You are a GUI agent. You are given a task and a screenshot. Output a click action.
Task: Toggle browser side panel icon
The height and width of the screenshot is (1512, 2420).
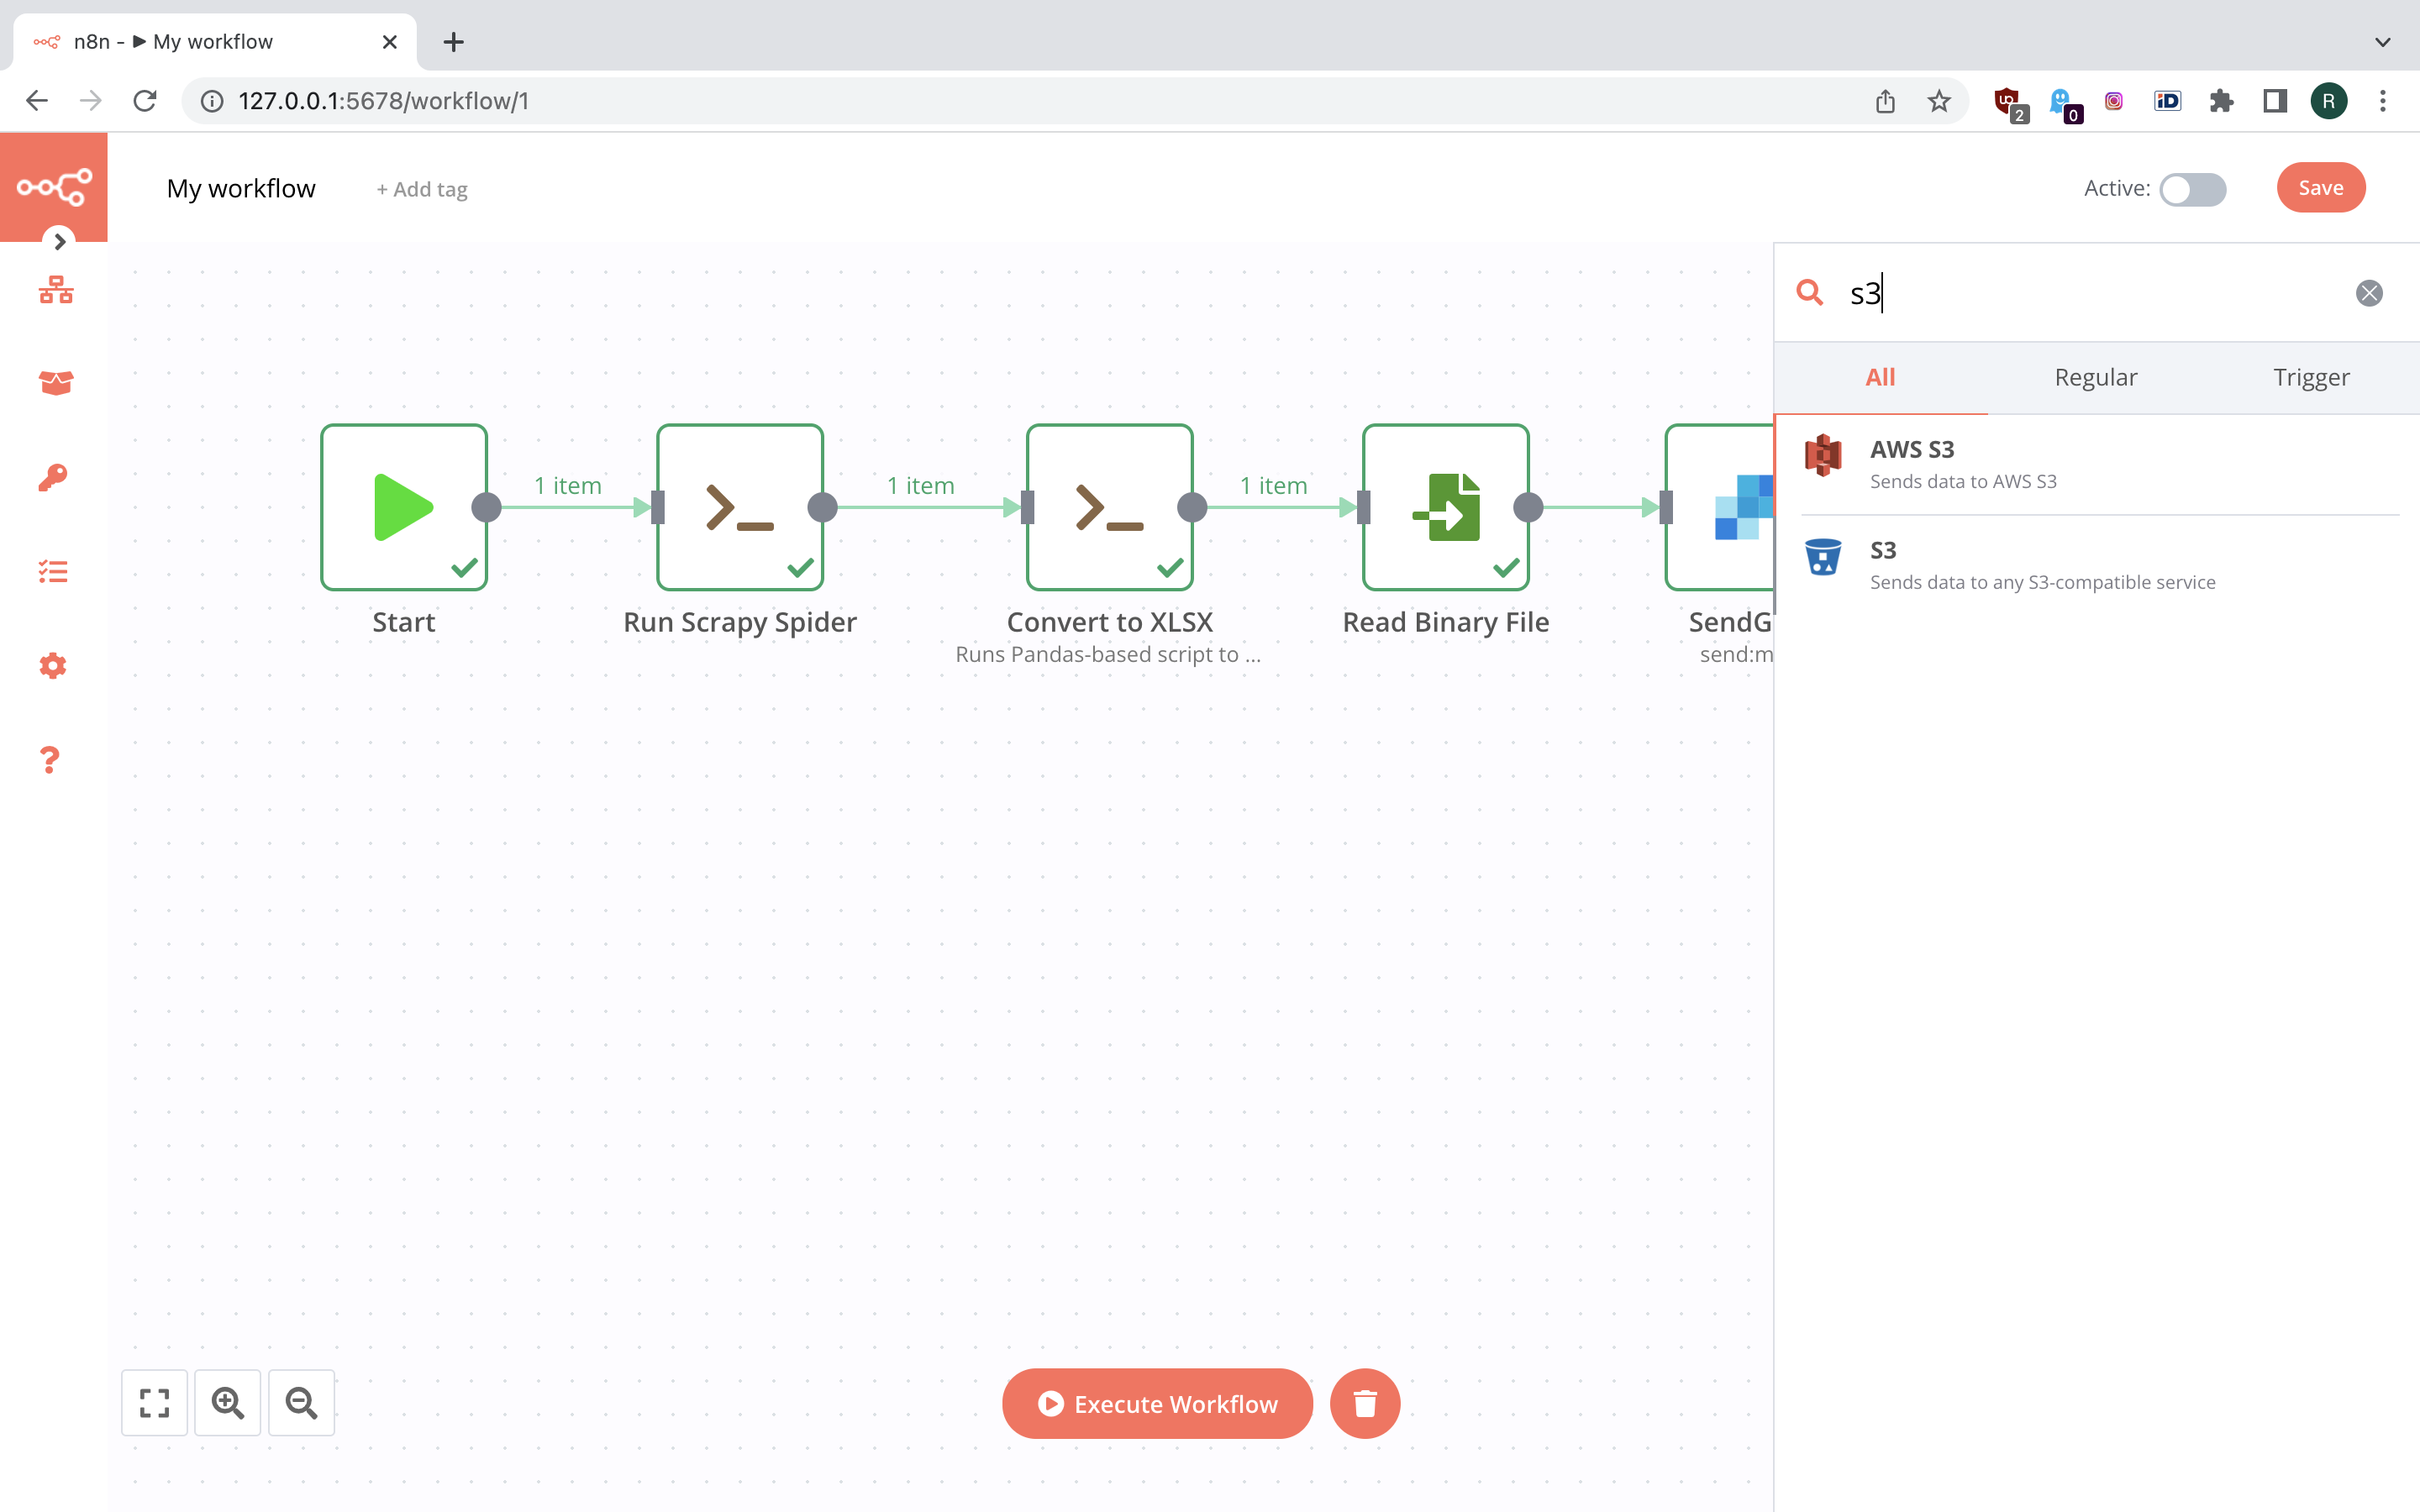point(2274,101)
